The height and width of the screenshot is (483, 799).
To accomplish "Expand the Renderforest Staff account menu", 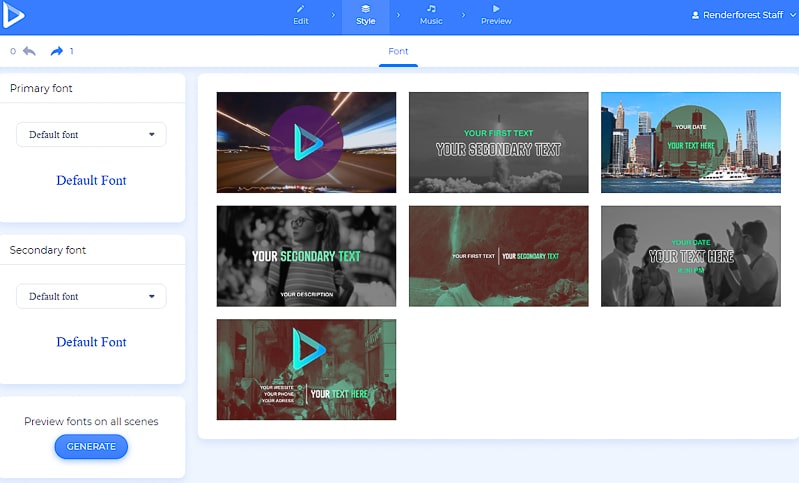I will pyautogui.click(x=792, y=15).
